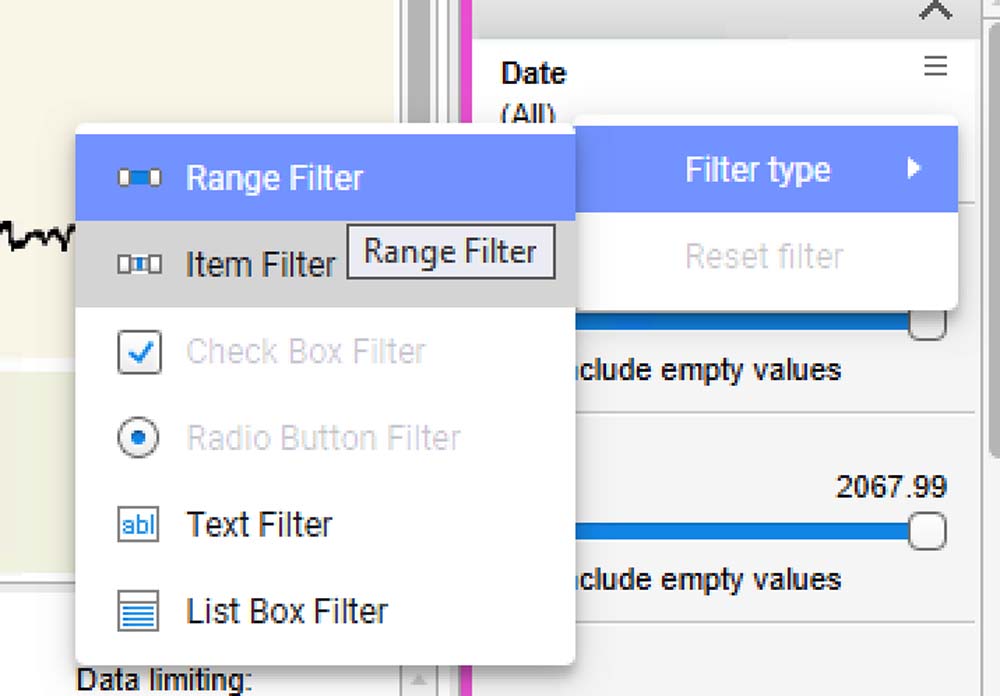The width and height of the screenshot is (1000, 696).
Task: Click the slider handle below 2067.99
Action: point(927,531)
